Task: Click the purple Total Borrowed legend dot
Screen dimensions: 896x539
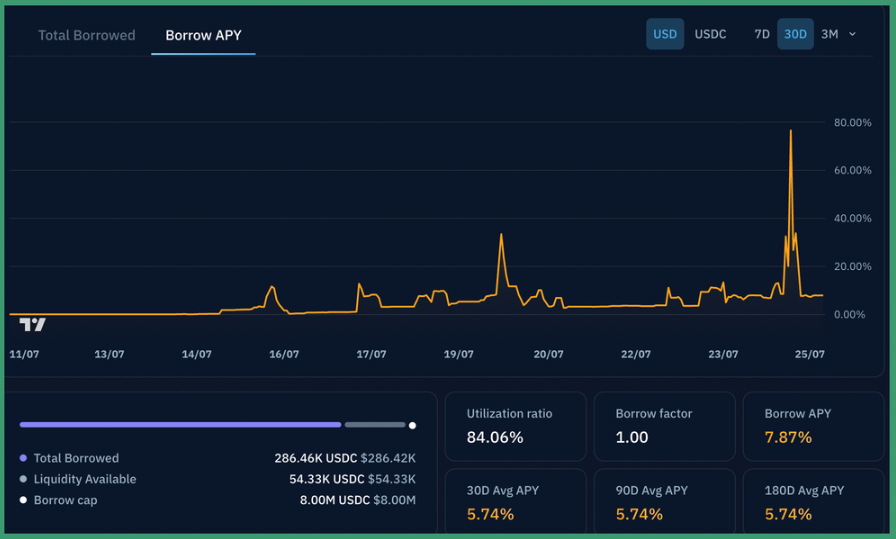Action: click(23, 458)
